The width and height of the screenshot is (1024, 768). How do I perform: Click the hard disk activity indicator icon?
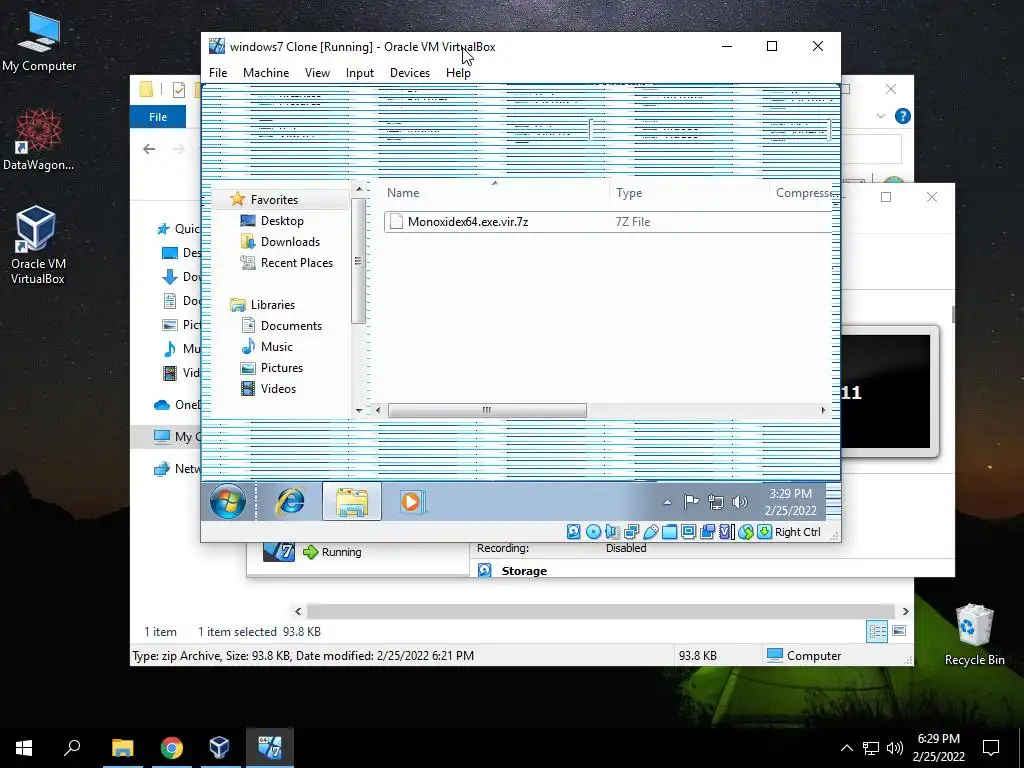(x=573, y=532)
